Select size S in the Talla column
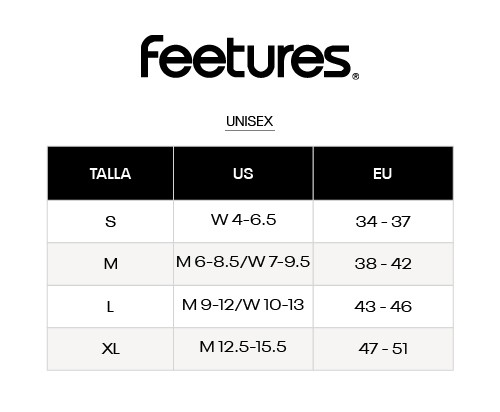 click(x=110, y=221)
